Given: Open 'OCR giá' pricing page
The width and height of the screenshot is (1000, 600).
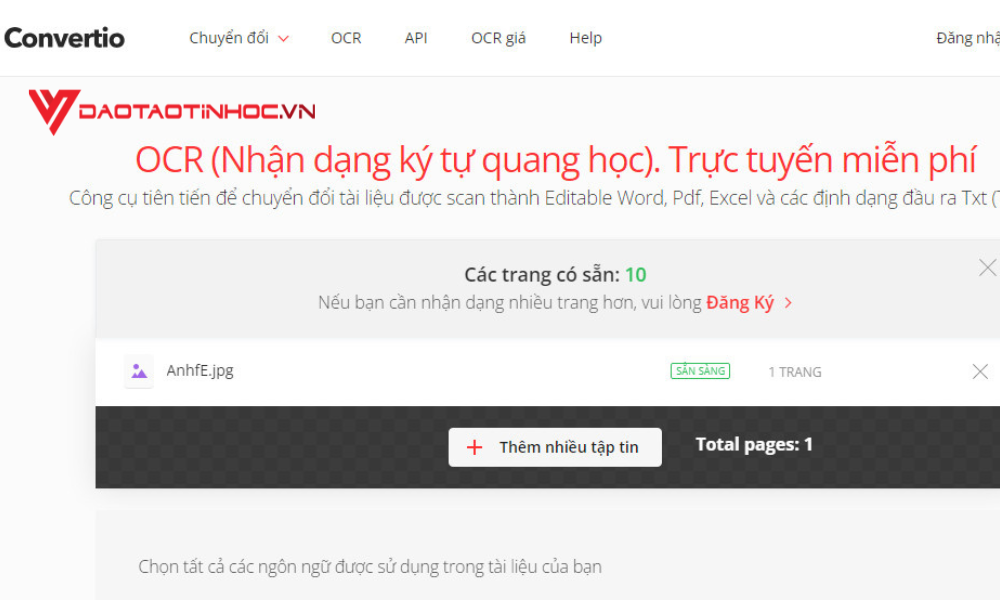Looking at the screenshot, I should [x=497, y=37].
